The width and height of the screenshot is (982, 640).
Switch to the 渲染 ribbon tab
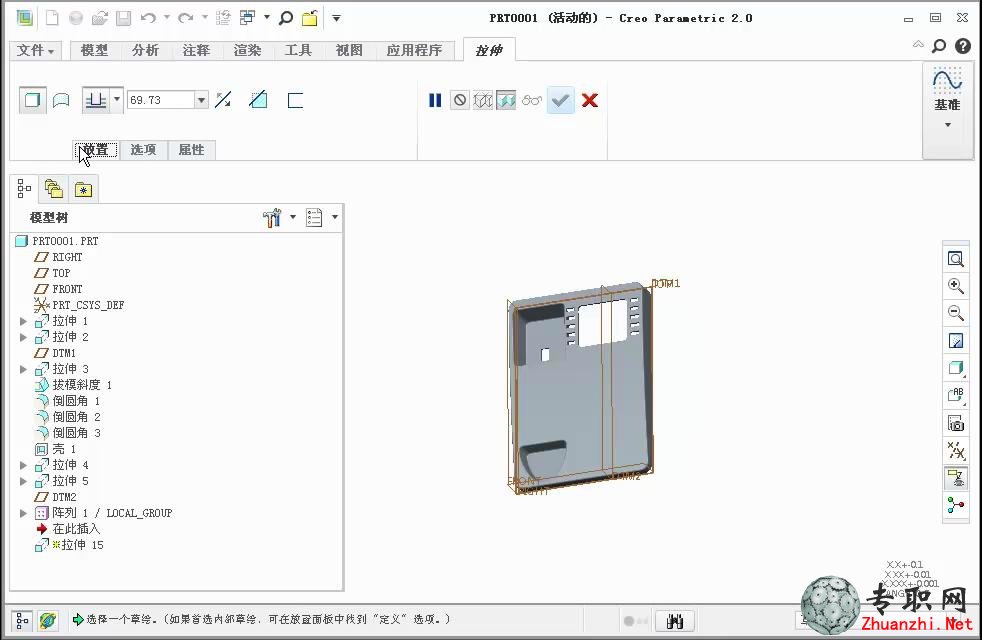pos(247,50)
